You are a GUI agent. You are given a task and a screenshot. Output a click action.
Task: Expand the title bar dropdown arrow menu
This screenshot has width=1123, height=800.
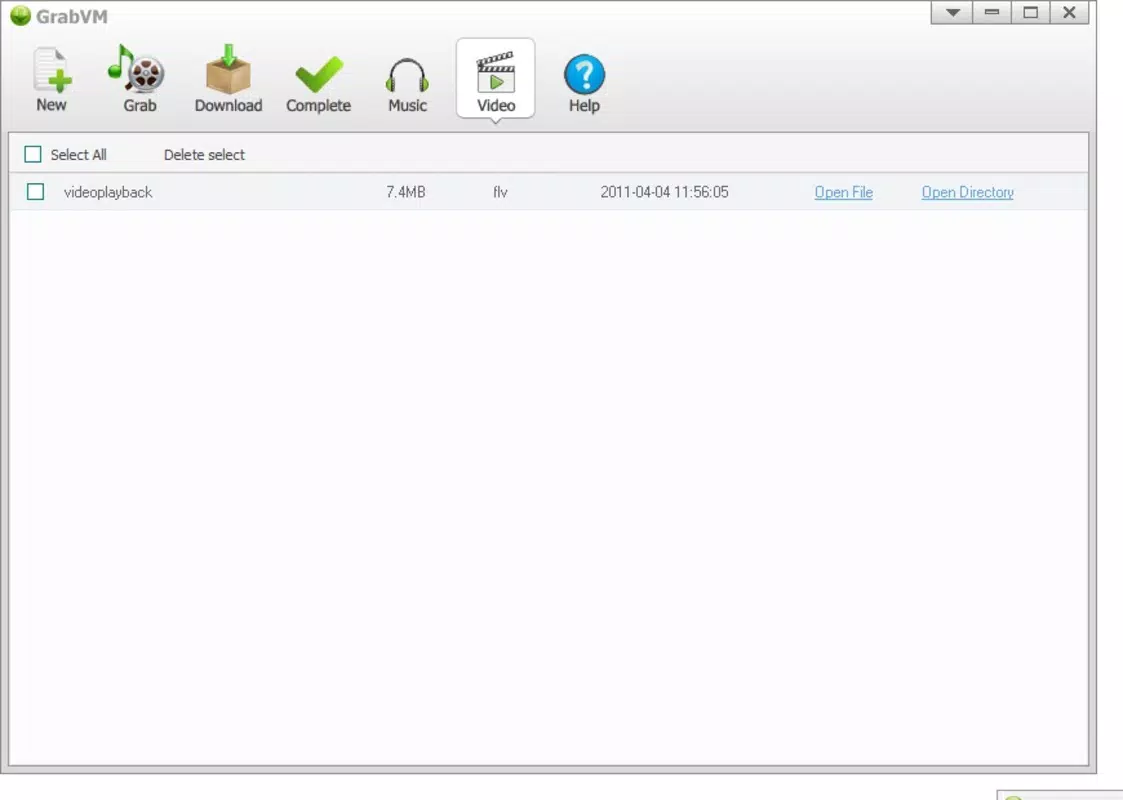[x=952, y=13]
